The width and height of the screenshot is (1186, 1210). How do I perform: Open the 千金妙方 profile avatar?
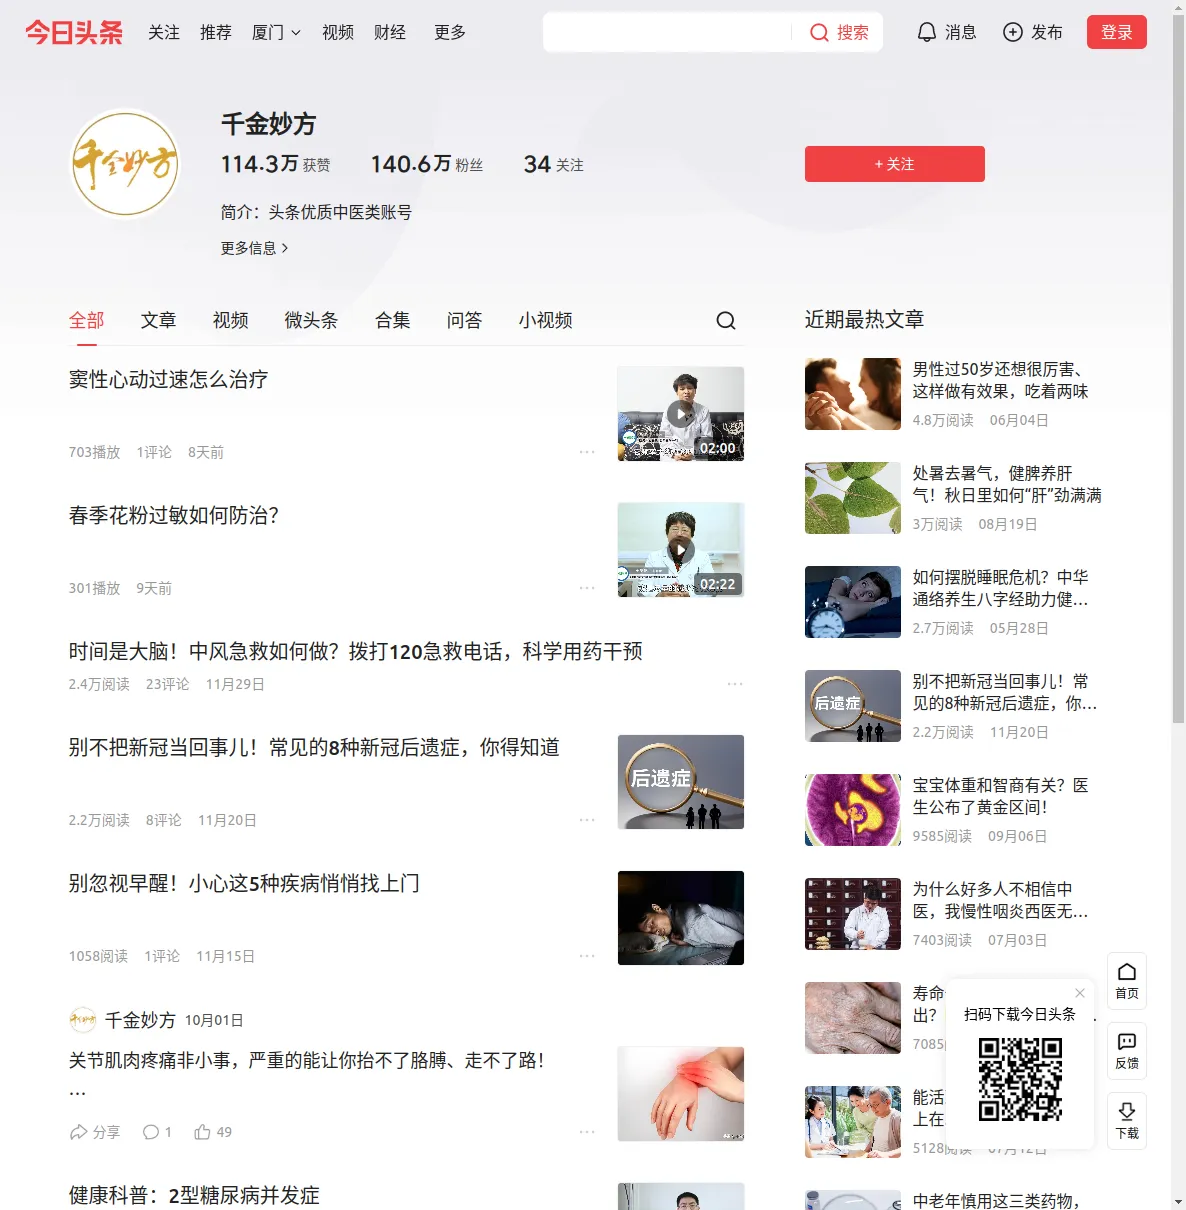[125, 164]
